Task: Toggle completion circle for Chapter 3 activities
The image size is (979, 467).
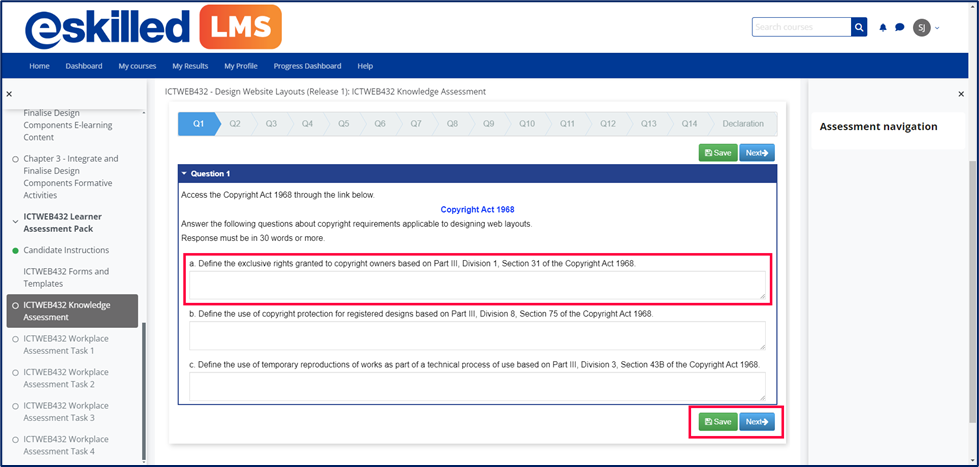Action: click(15, 159)
